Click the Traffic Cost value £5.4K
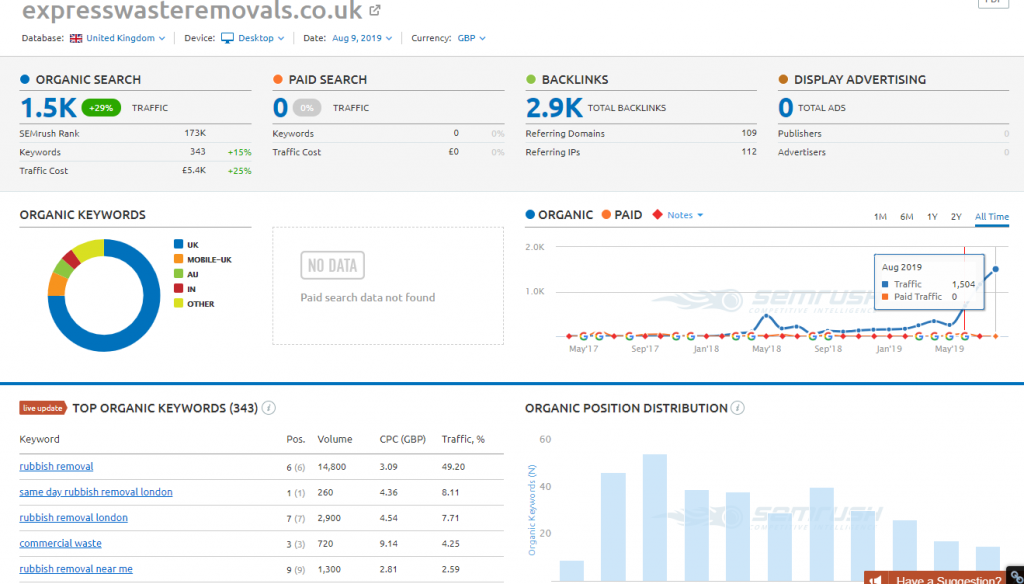Viewport: 1024px width, 584px height. (x=193, y=170)
